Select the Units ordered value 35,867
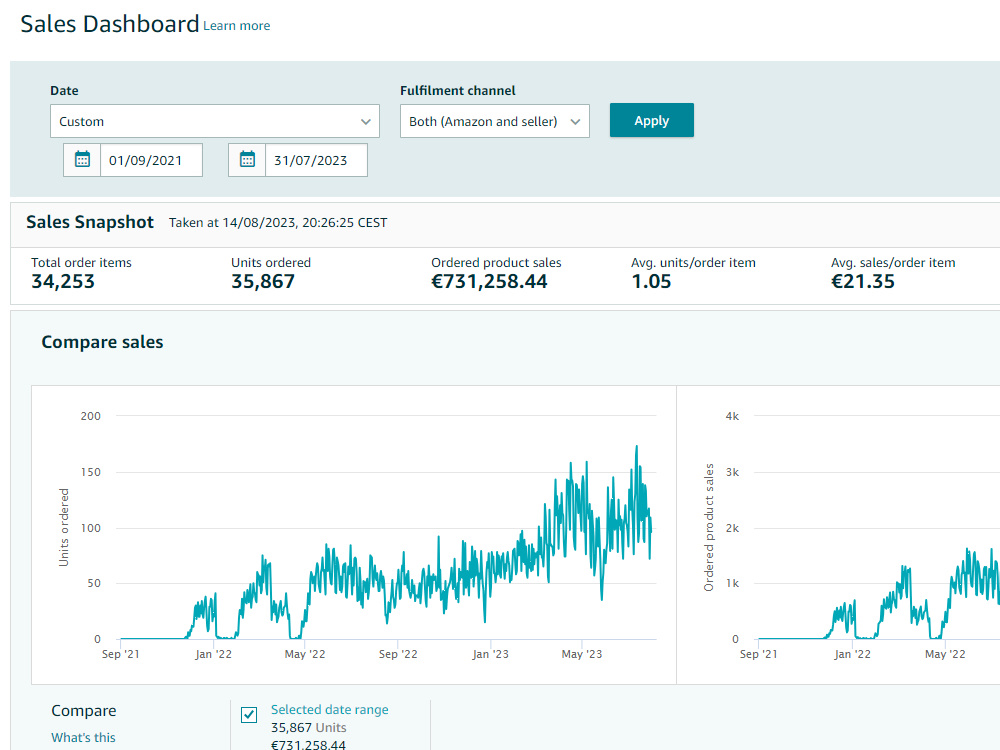This screenshot has height=750, width=1000. [263, 281]
